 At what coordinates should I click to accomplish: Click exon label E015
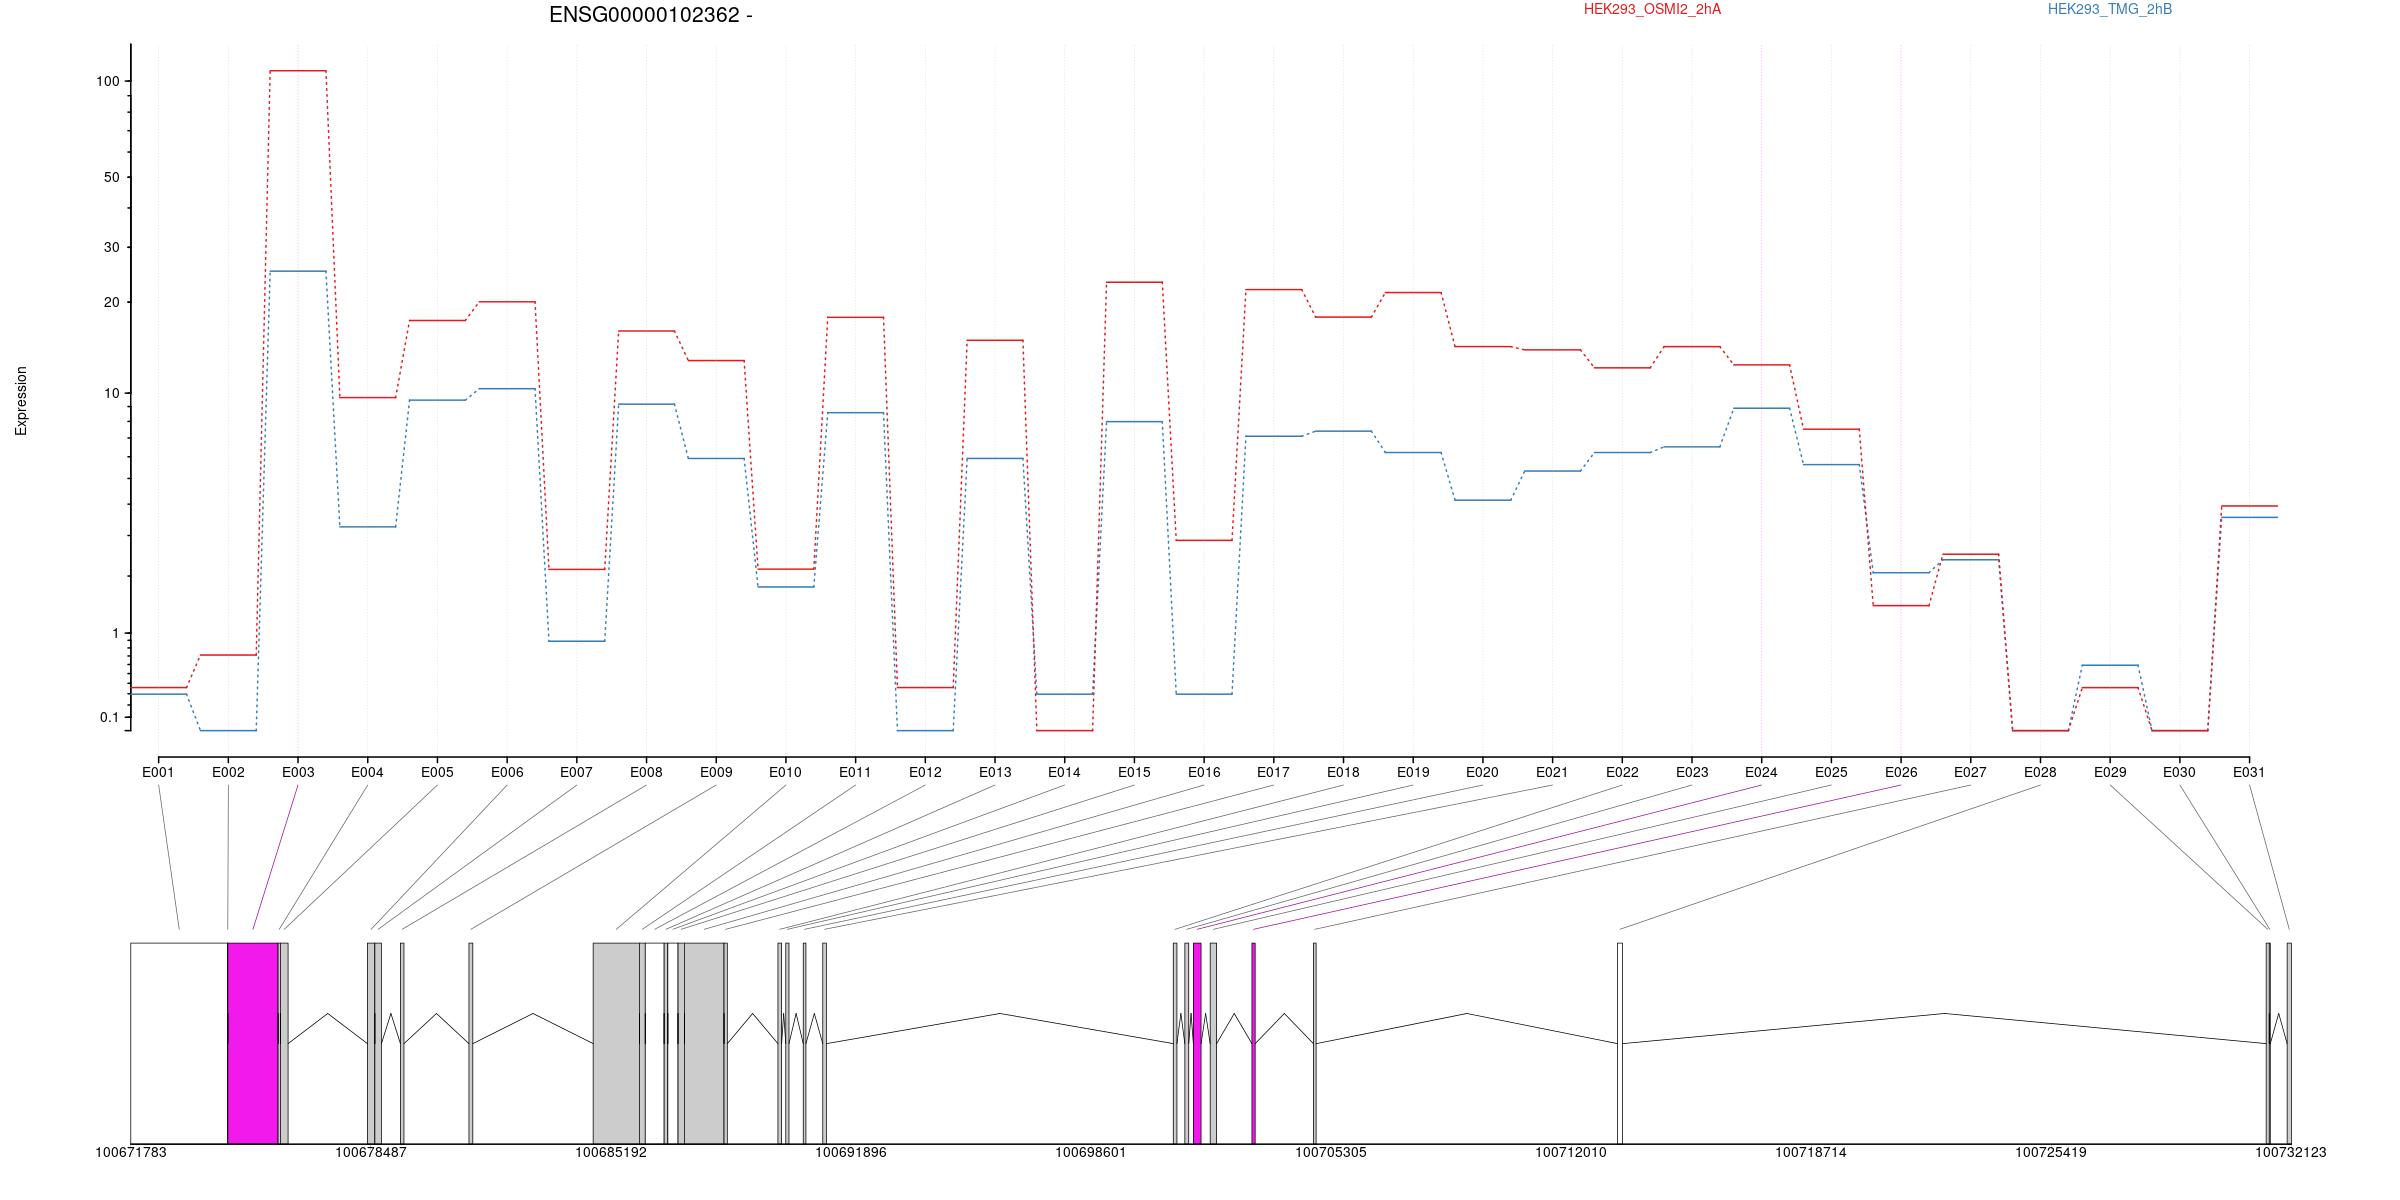pos(1134,773)
